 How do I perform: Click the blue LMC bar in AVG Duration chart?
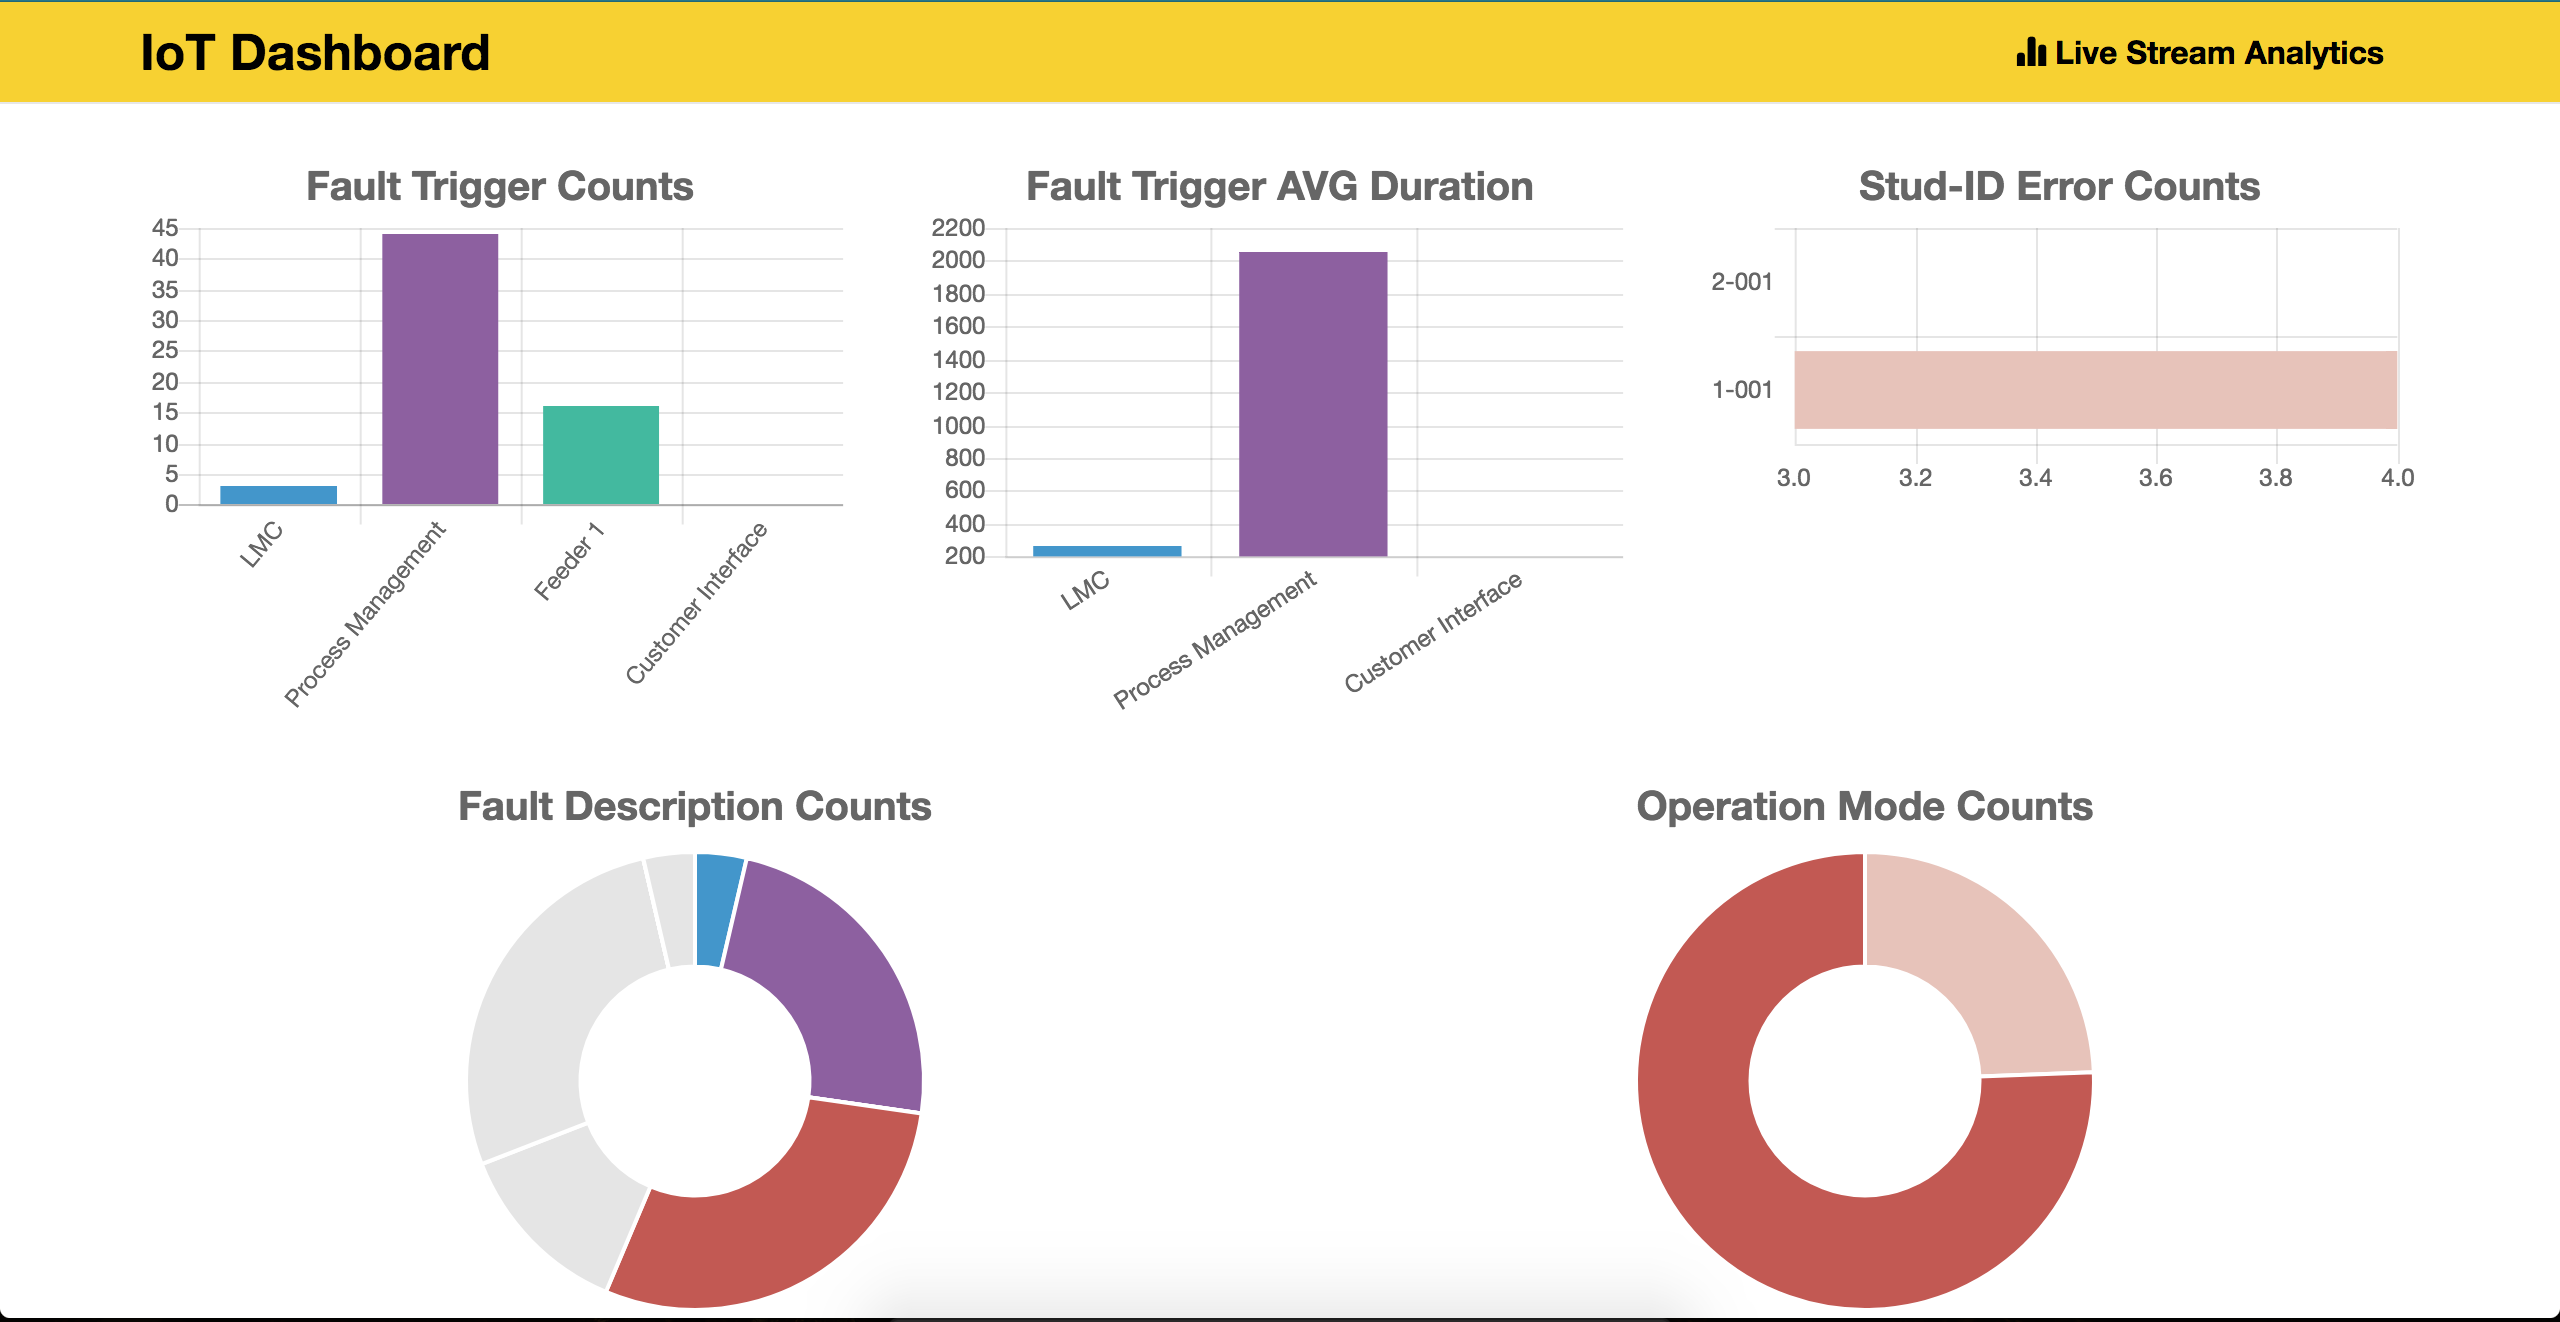(1106, 550)
